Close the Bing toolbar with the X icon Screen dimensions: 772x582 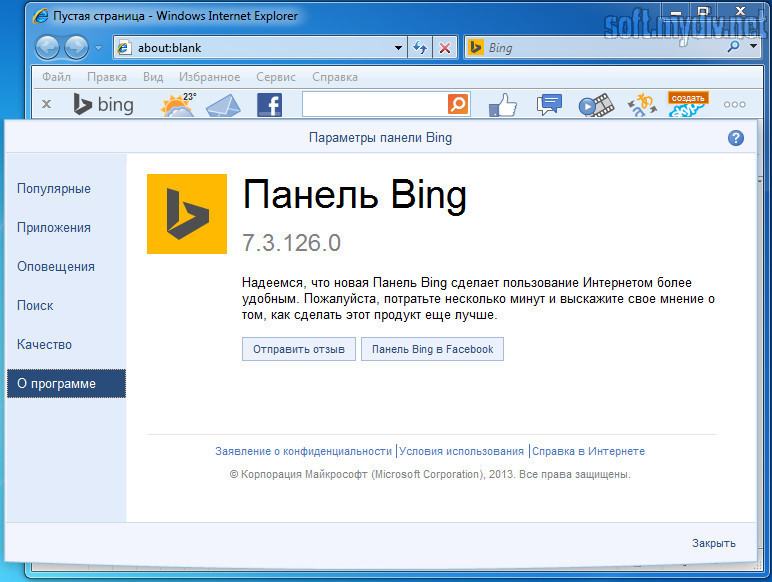[x=46, y=104]
